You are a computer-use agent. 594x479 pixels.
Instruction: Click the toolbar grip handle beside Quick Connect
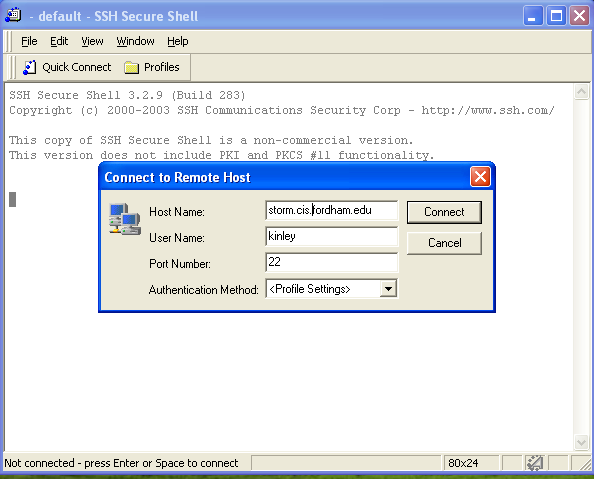[x=13, y=67]
